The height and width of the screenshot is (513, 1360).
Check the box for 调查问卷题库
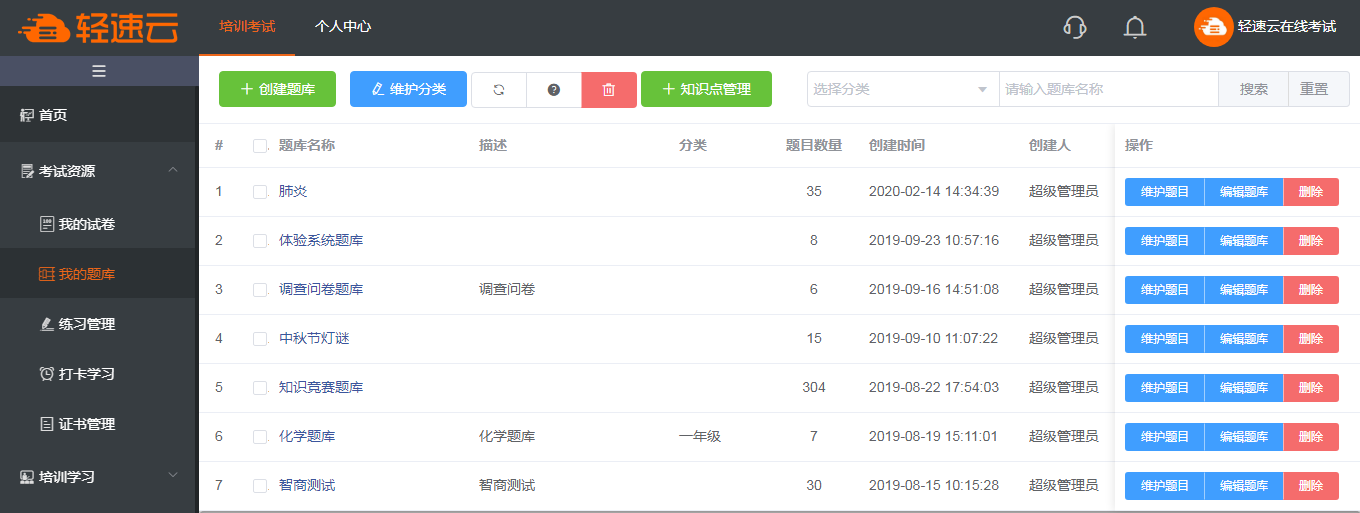[x=260, y=290]
